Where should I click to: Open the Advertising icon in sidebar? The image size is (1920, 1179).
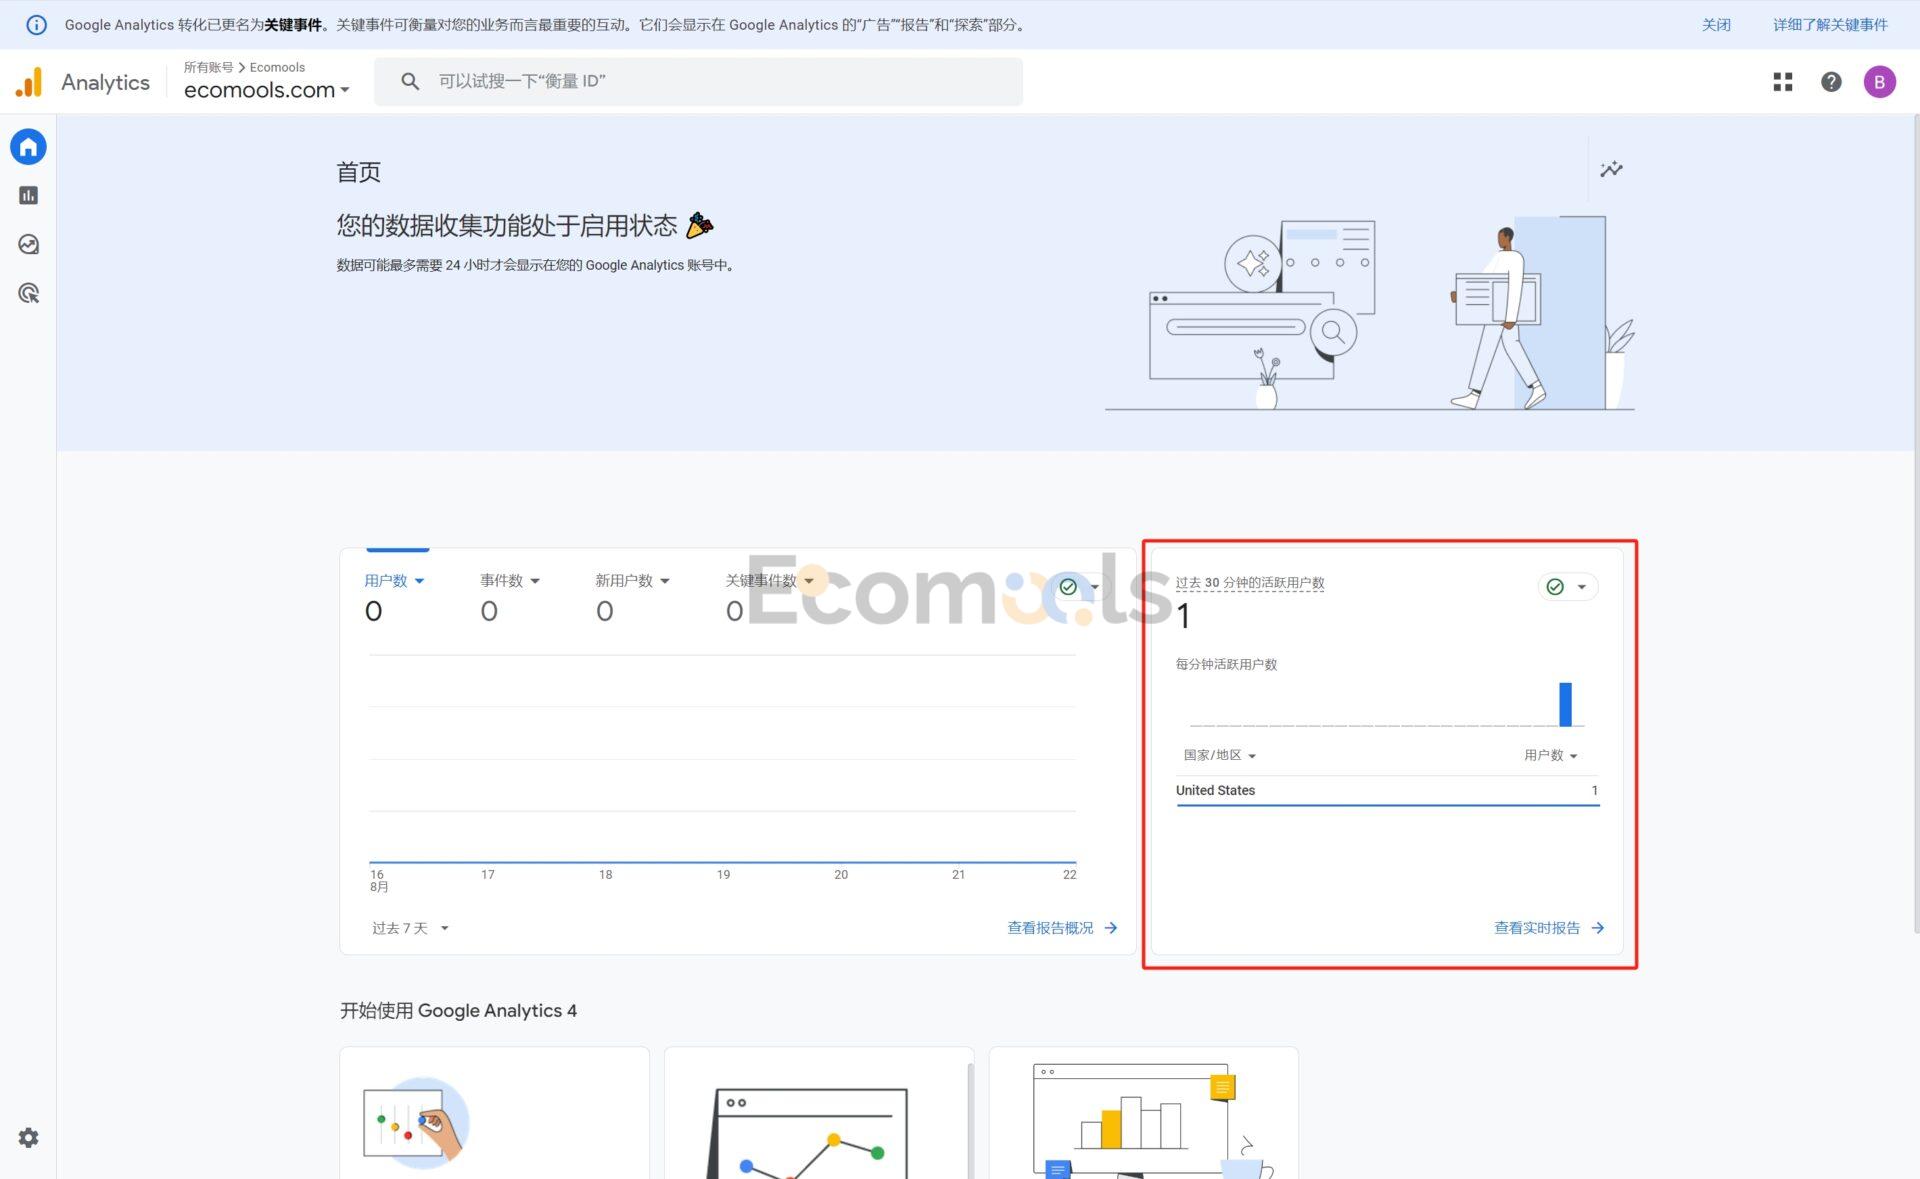coord(28,293)
